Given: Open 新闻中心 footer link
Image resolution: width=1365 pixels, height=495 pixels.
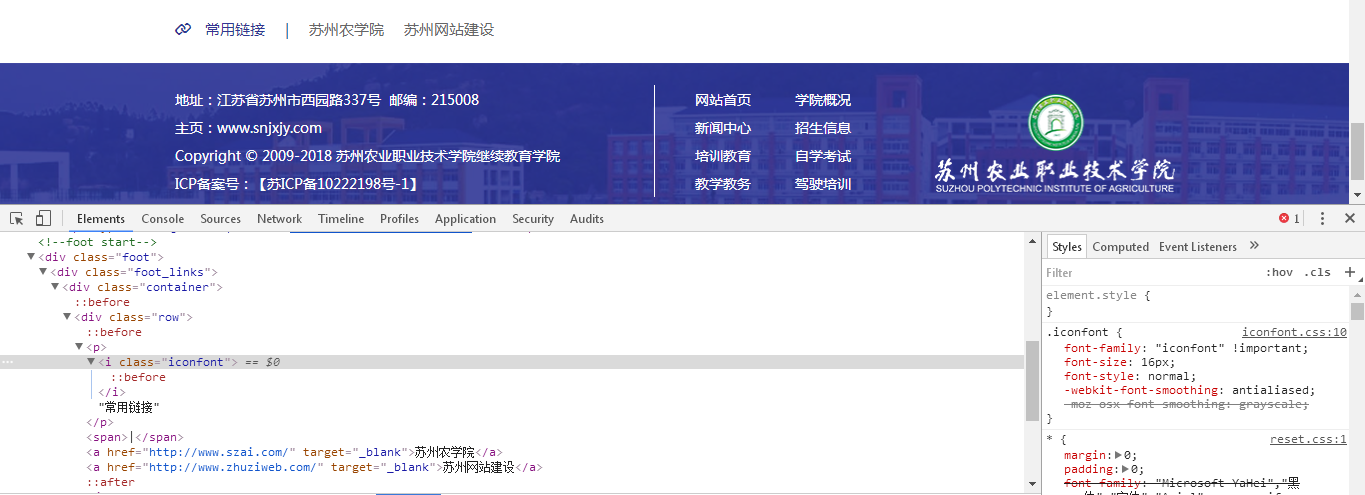Looking at the screenshot, I should pyautogui.click(x=723, y=128).
